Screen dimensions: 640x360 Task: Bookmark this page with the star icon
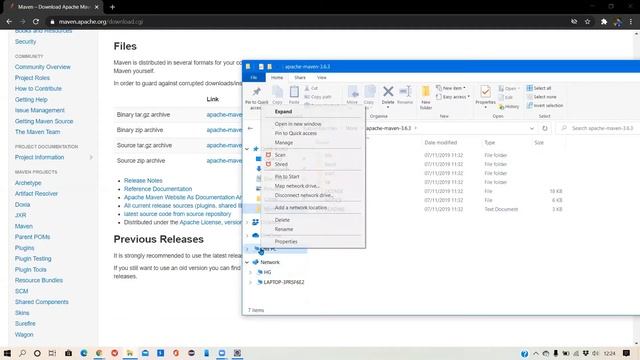[587, 22]
